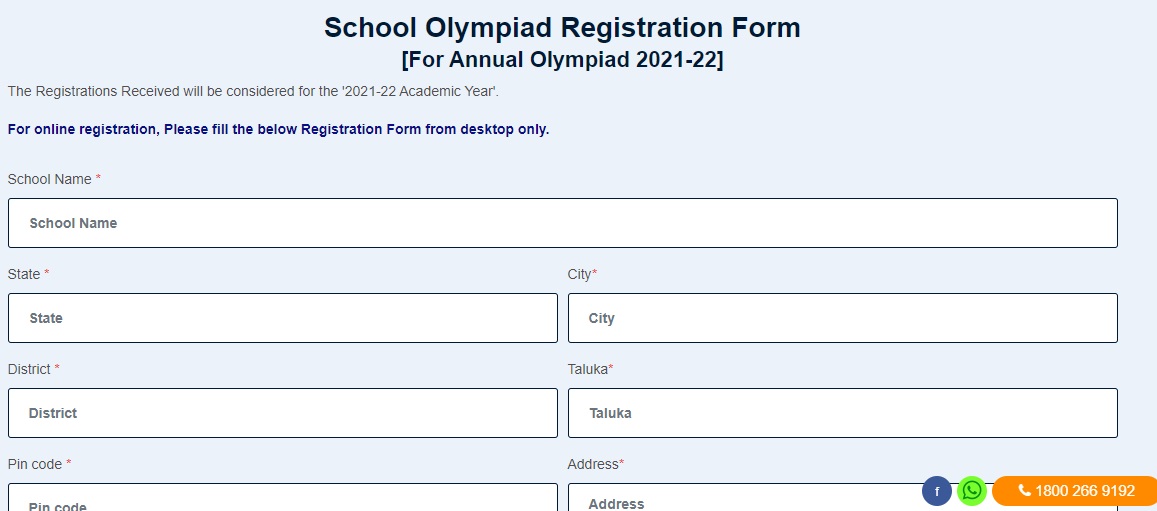Open the Facebook page icon
Image resolution: width=1157 pixels, height=511 pixels.
(936, 491)
